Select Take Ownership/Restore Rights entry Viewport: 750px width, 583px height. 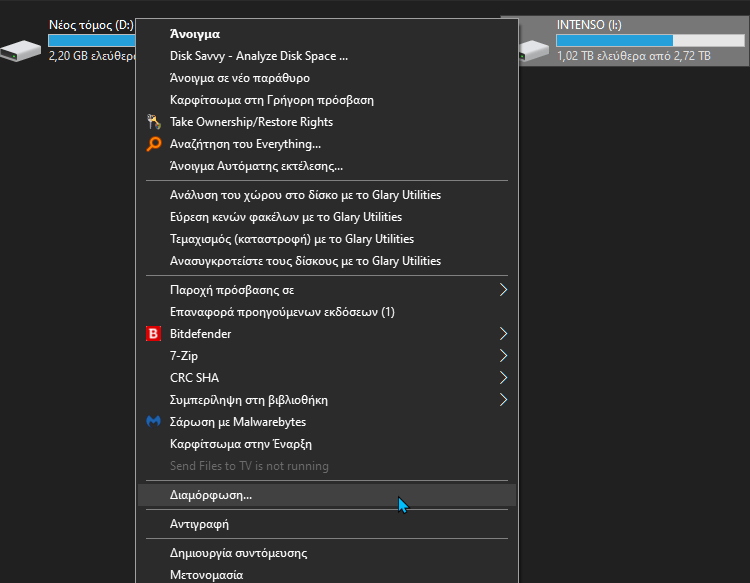click(327, 122)
